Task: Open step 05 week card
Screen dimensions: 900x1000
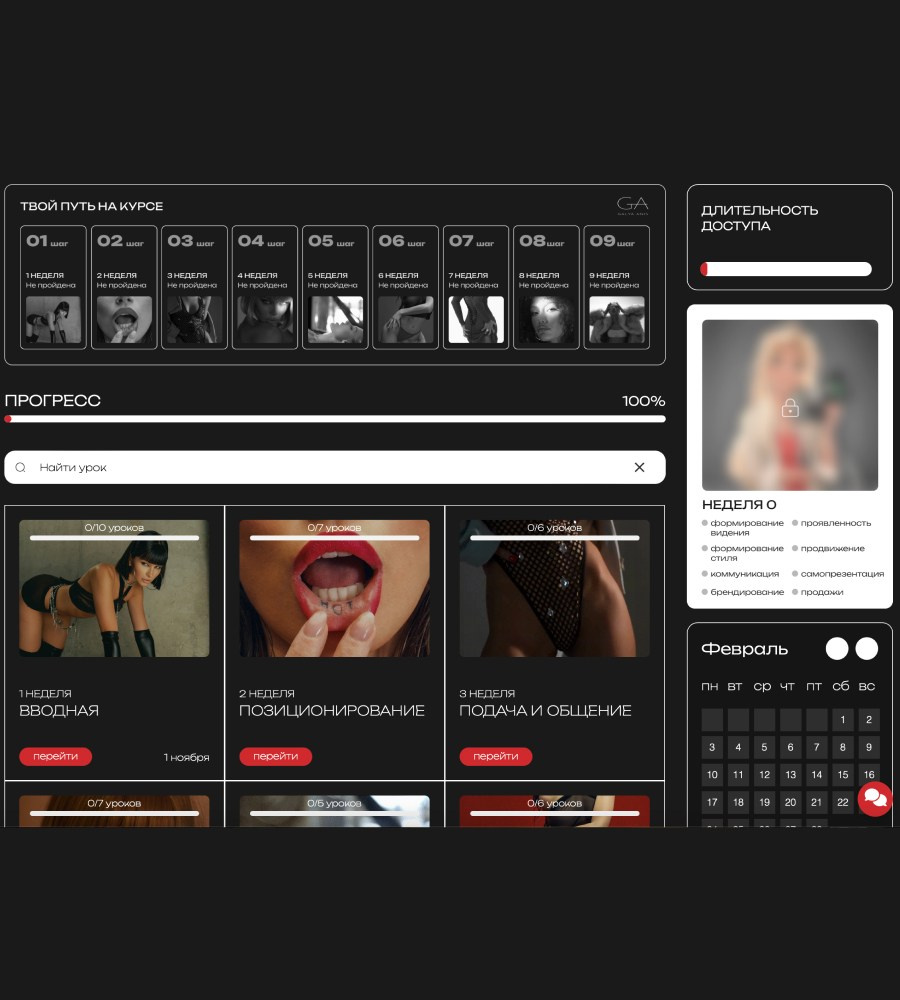Action: tap(335, 287)
